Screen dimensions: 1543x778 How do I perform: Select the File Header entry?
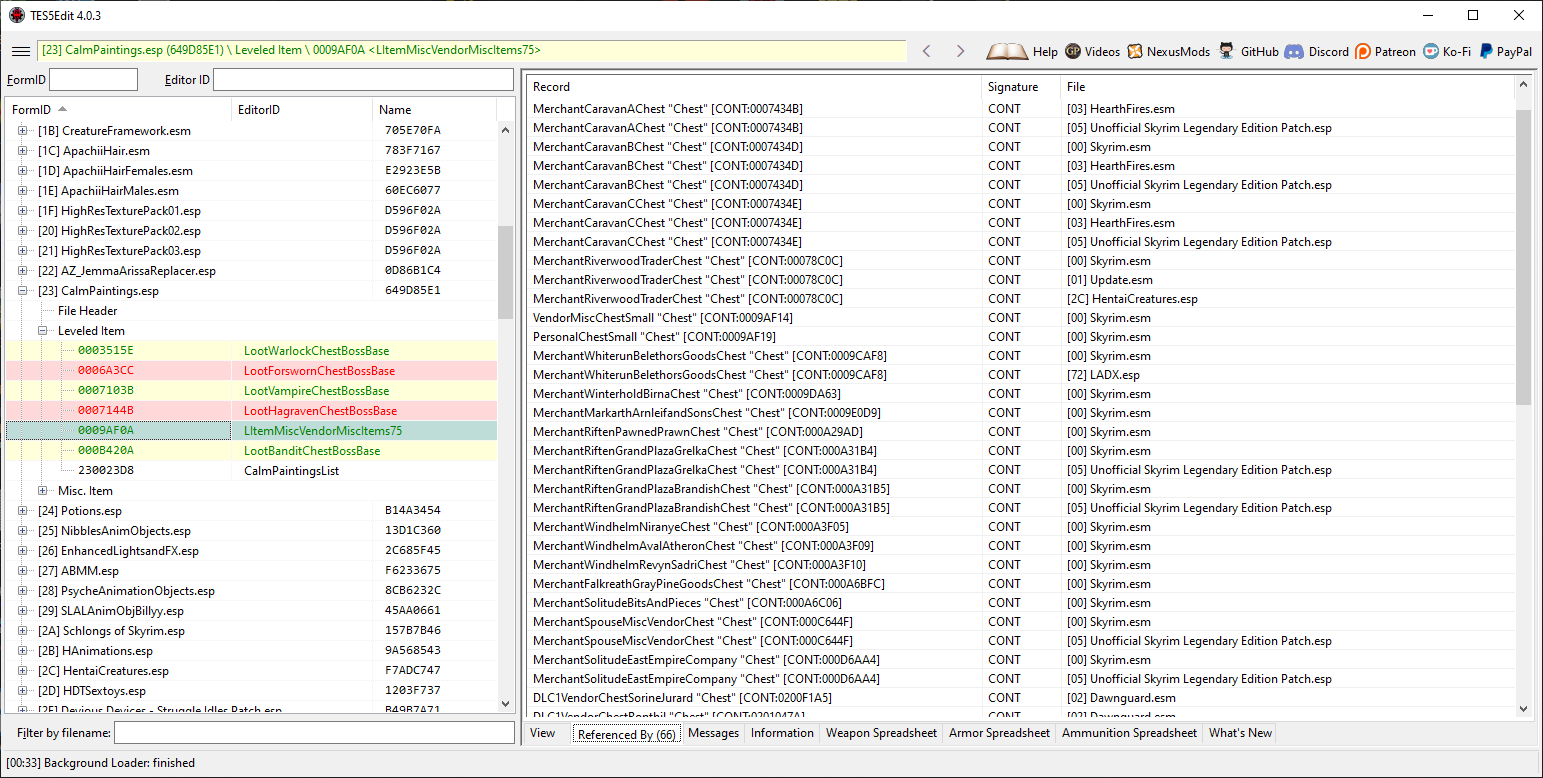coord(87,311)
